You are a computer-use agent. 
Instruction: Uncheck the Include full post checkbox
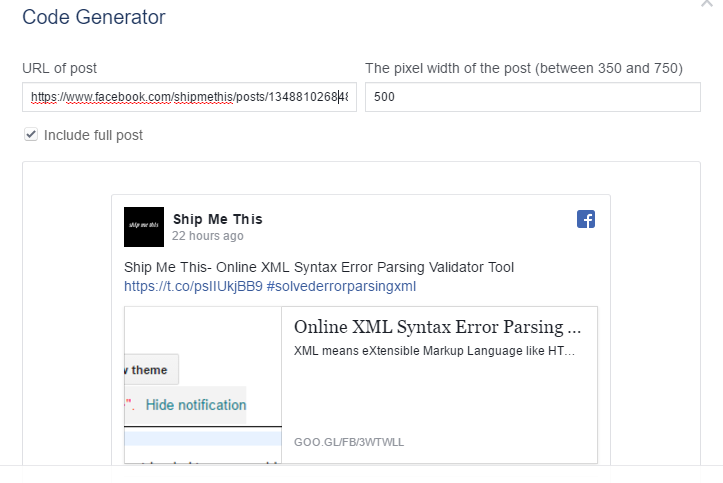[x=31, y=135]
